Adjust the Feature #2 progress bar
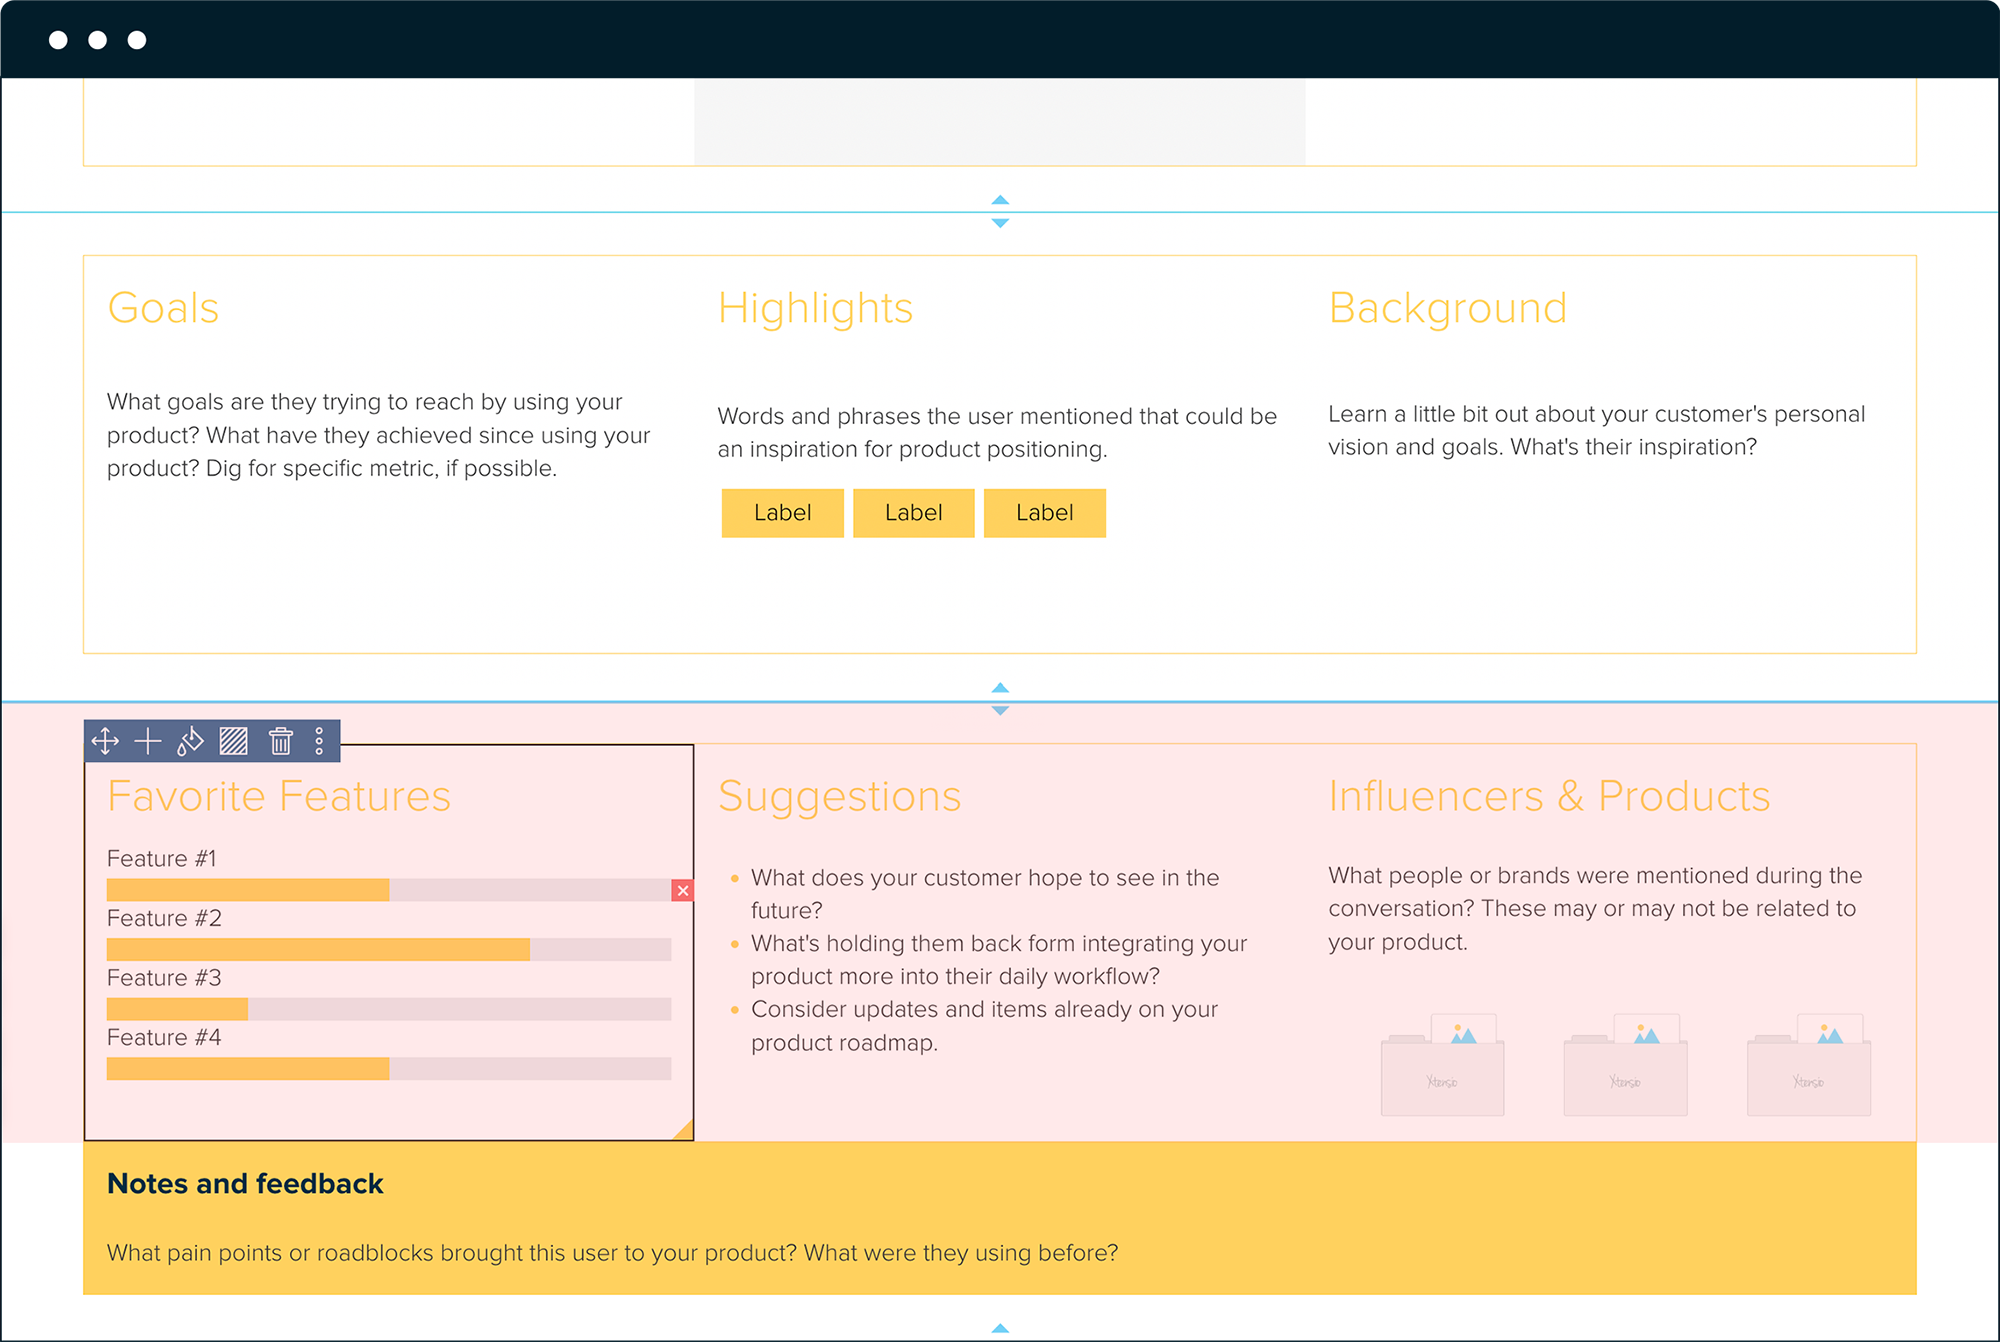Viewport: 2000px width, 1342px height. 390,948
